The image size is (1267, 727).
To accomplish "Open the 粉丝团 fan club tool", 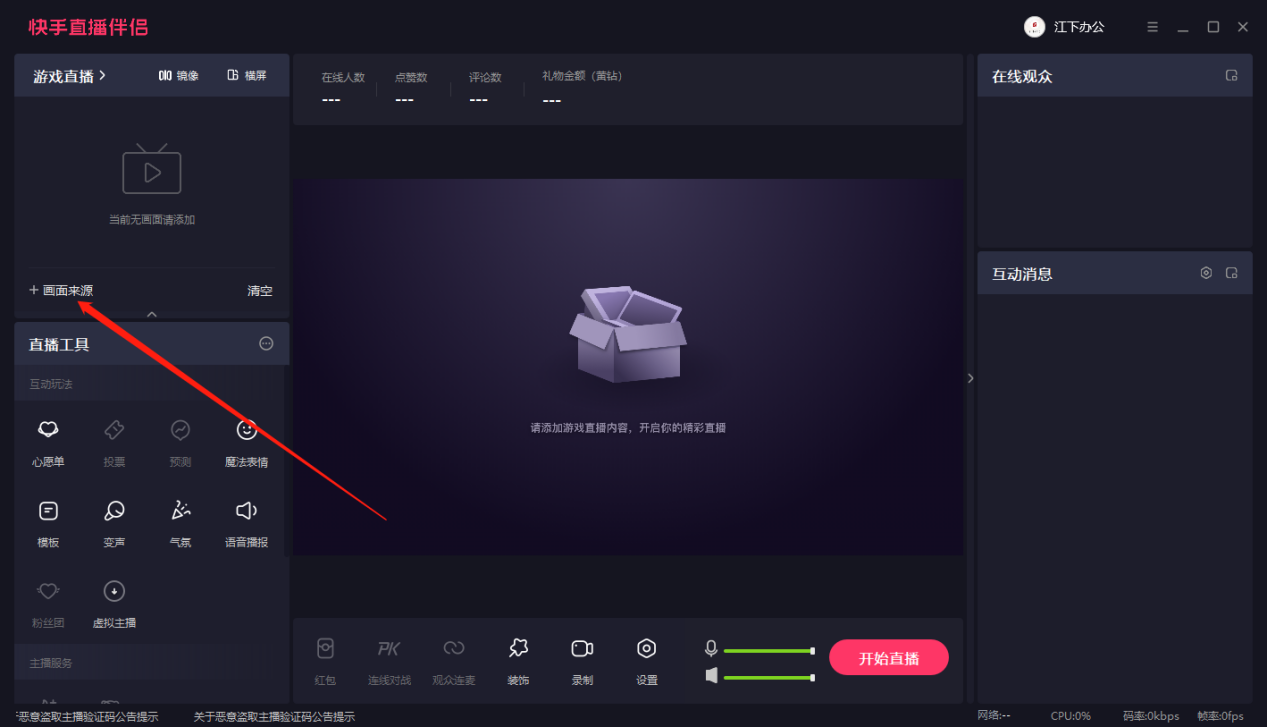I will click(x=48, y=604).
